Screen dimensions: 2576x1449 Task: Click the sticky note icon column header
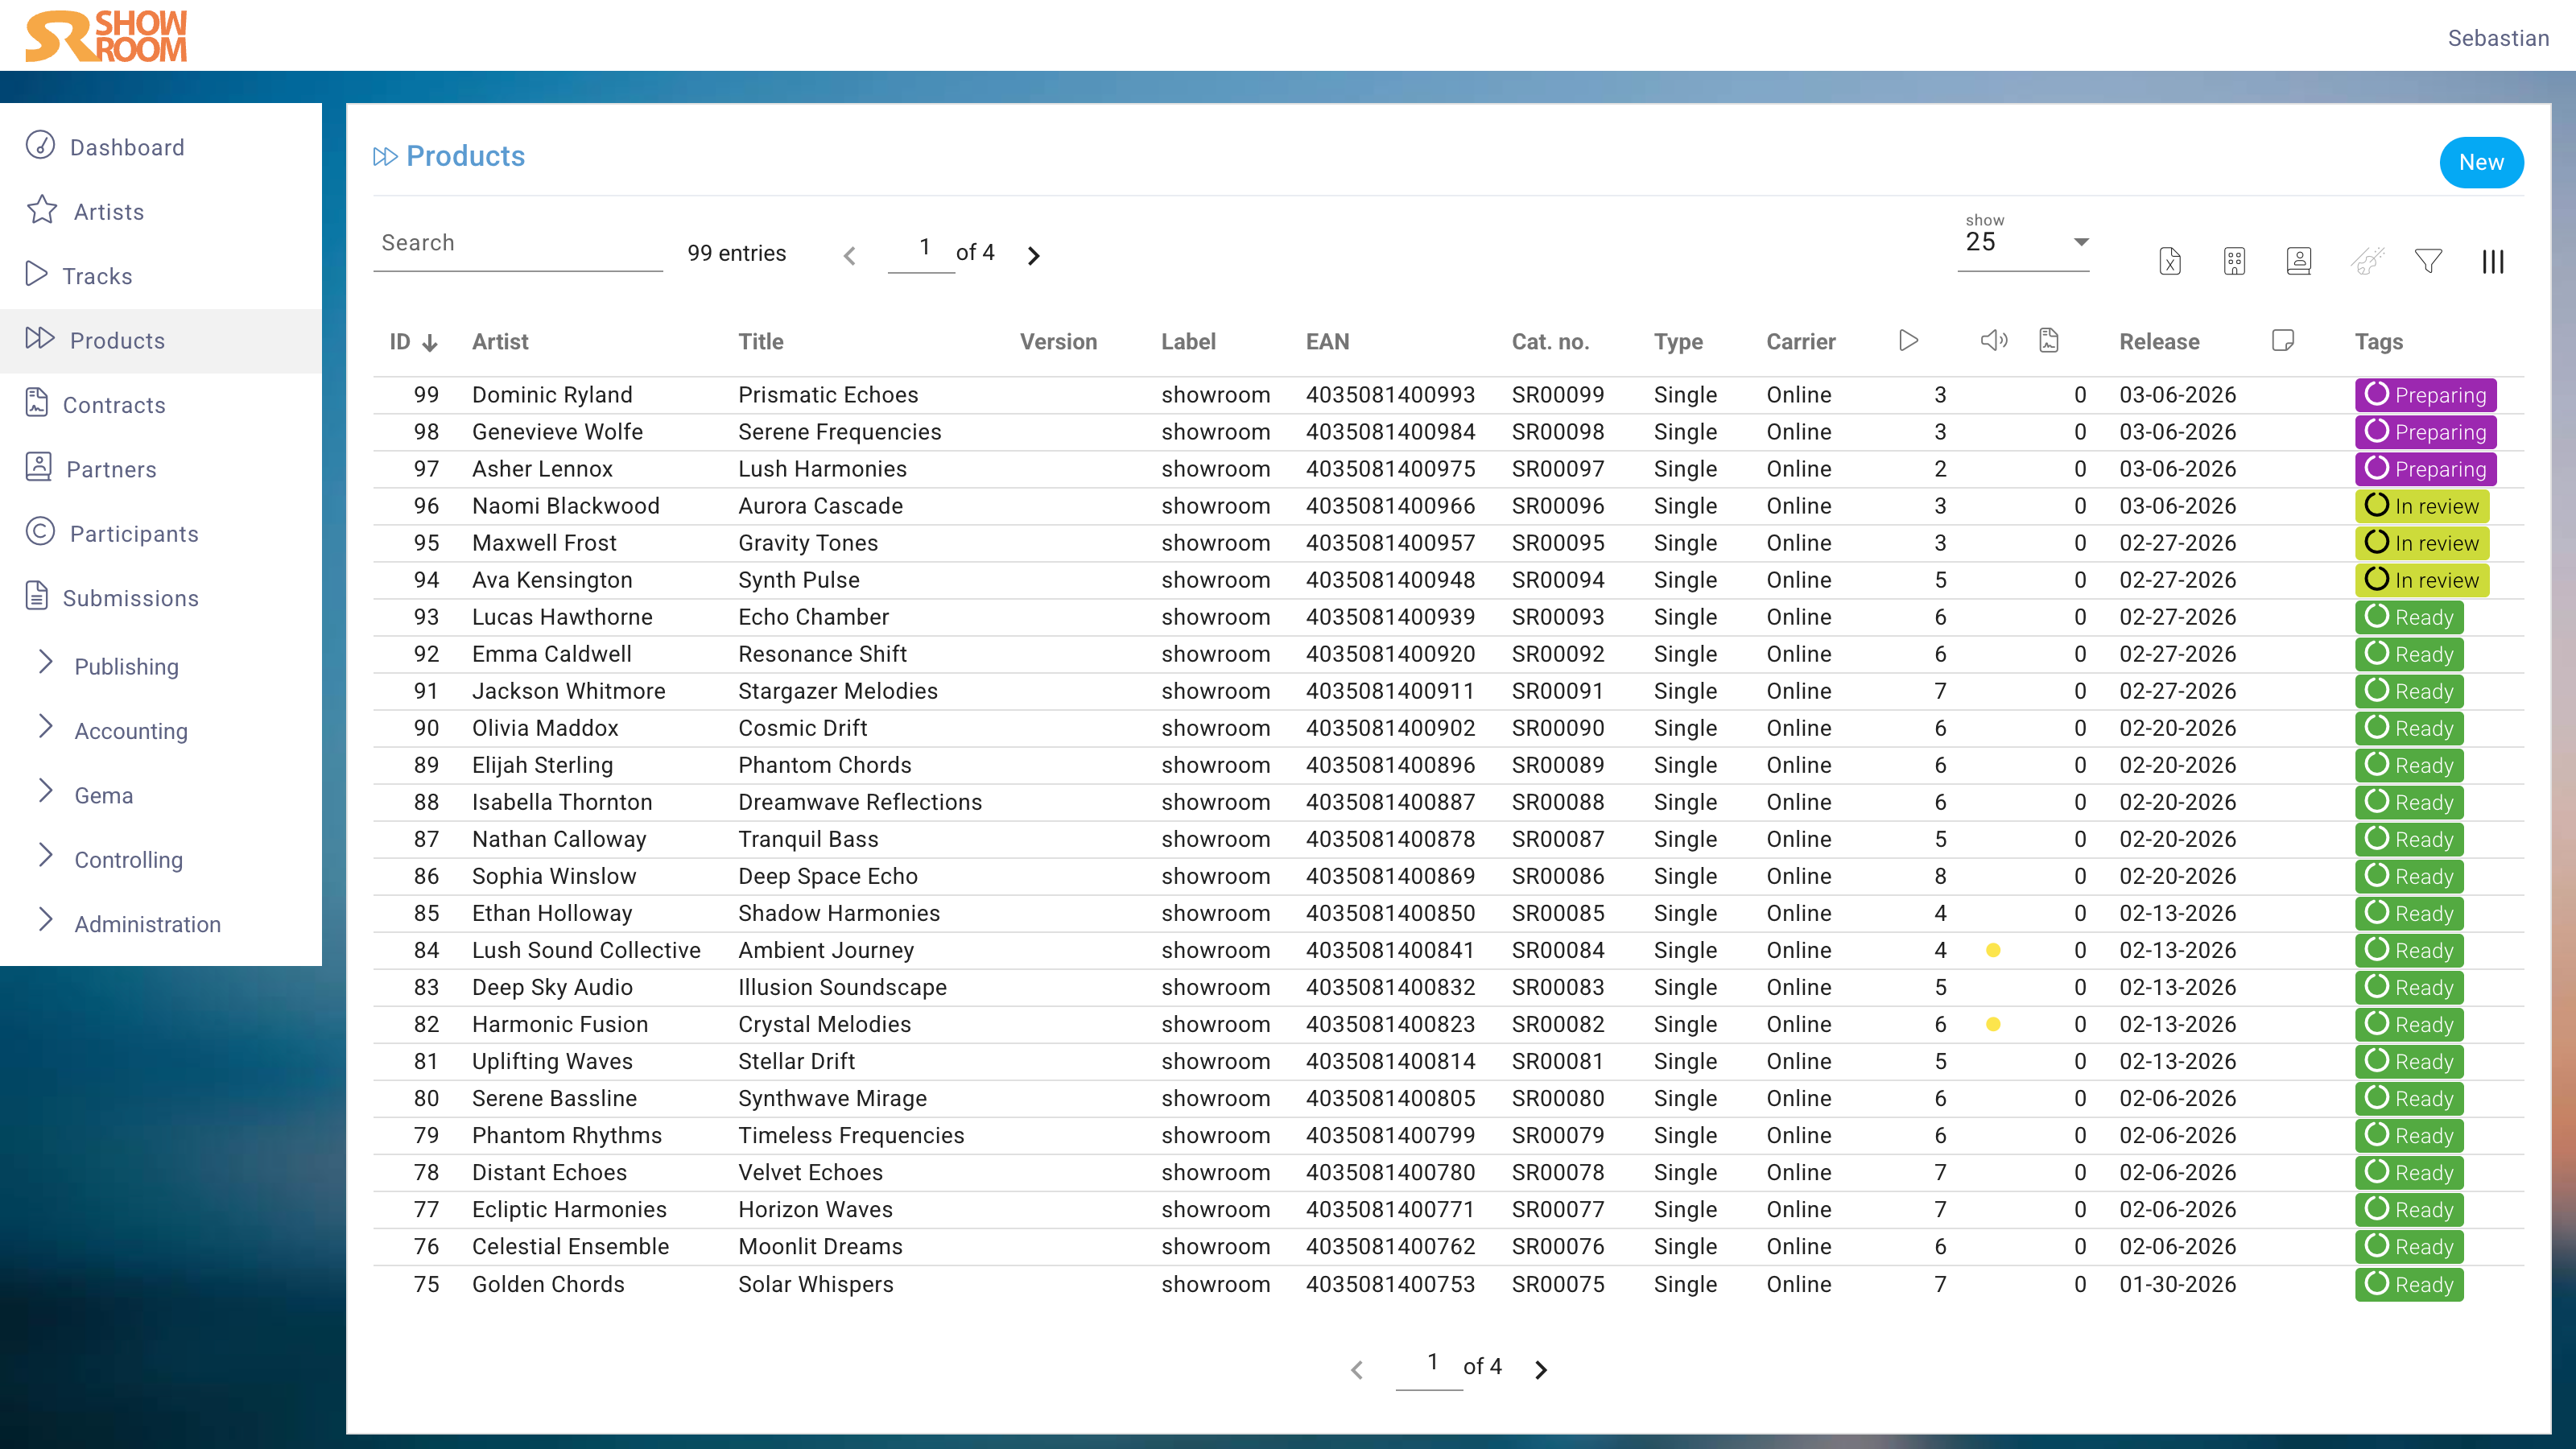point(2282,341)
